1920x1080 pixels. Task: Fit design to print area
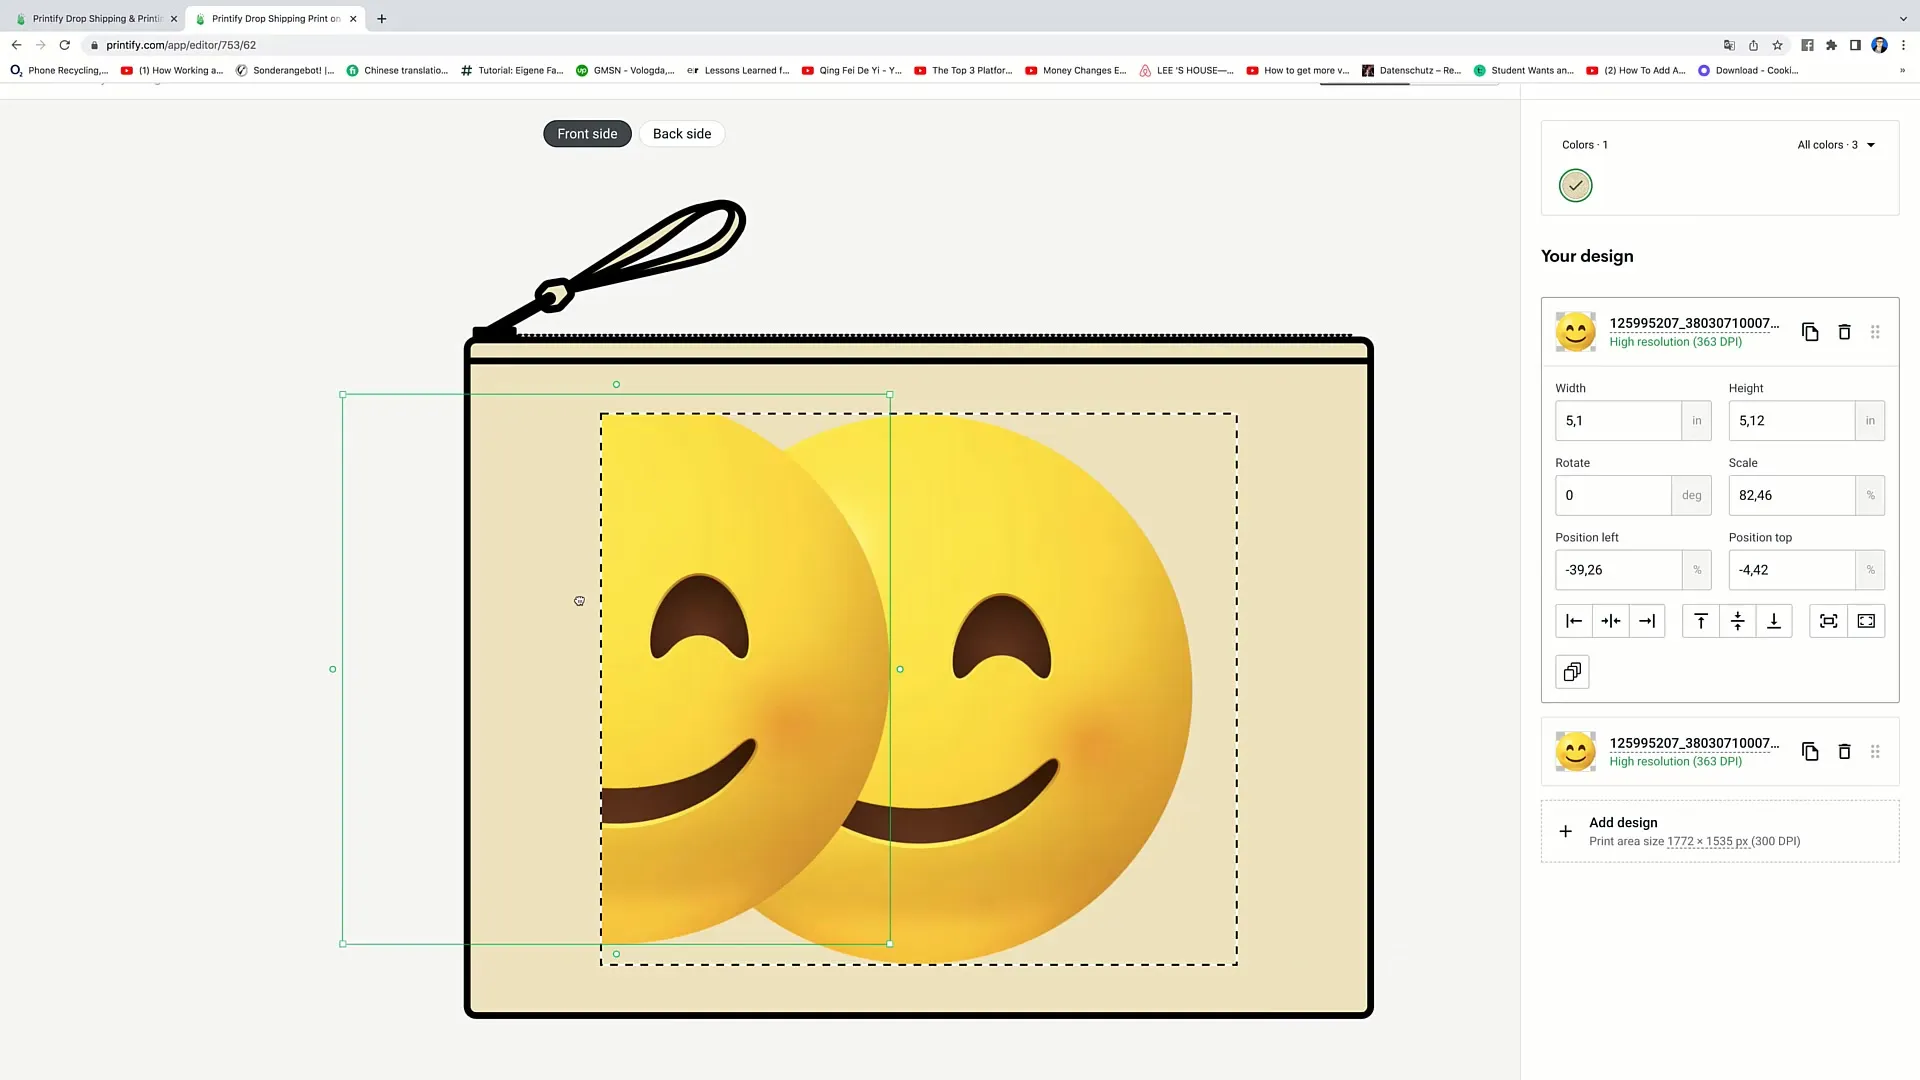point(1829,621)
